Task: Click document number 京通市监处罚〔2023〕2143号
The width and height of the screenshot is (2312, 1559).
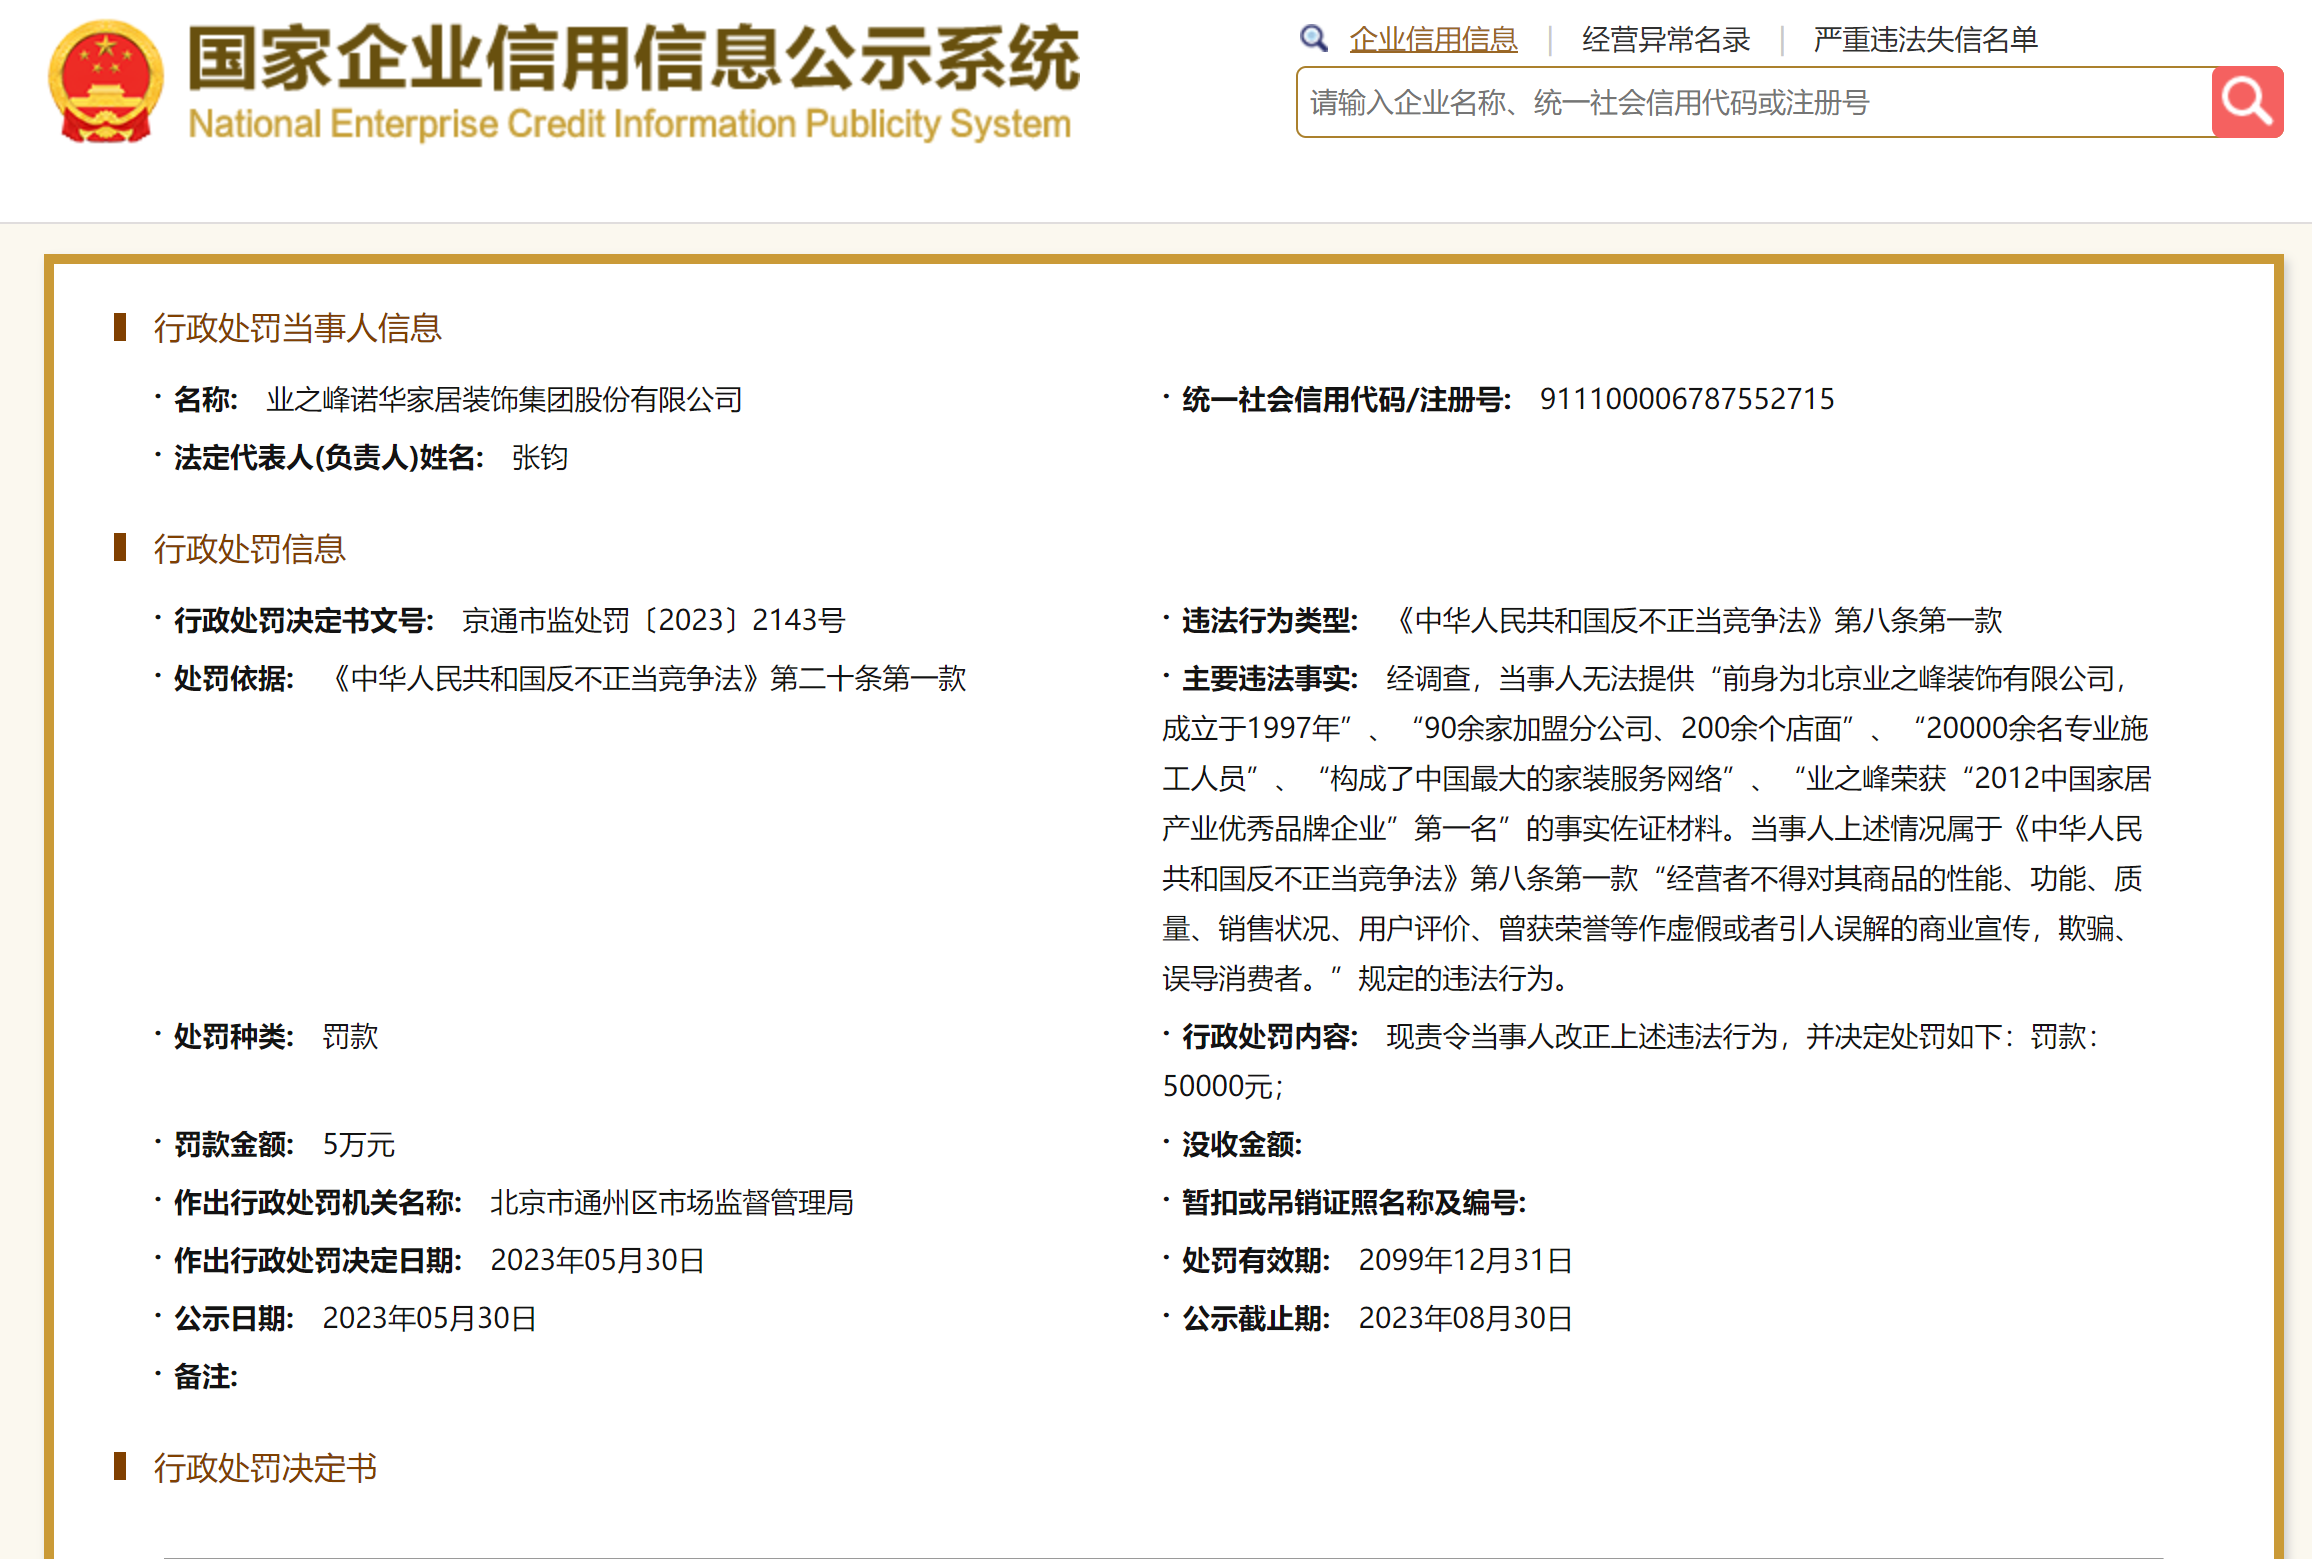Action: pos(653,620)
